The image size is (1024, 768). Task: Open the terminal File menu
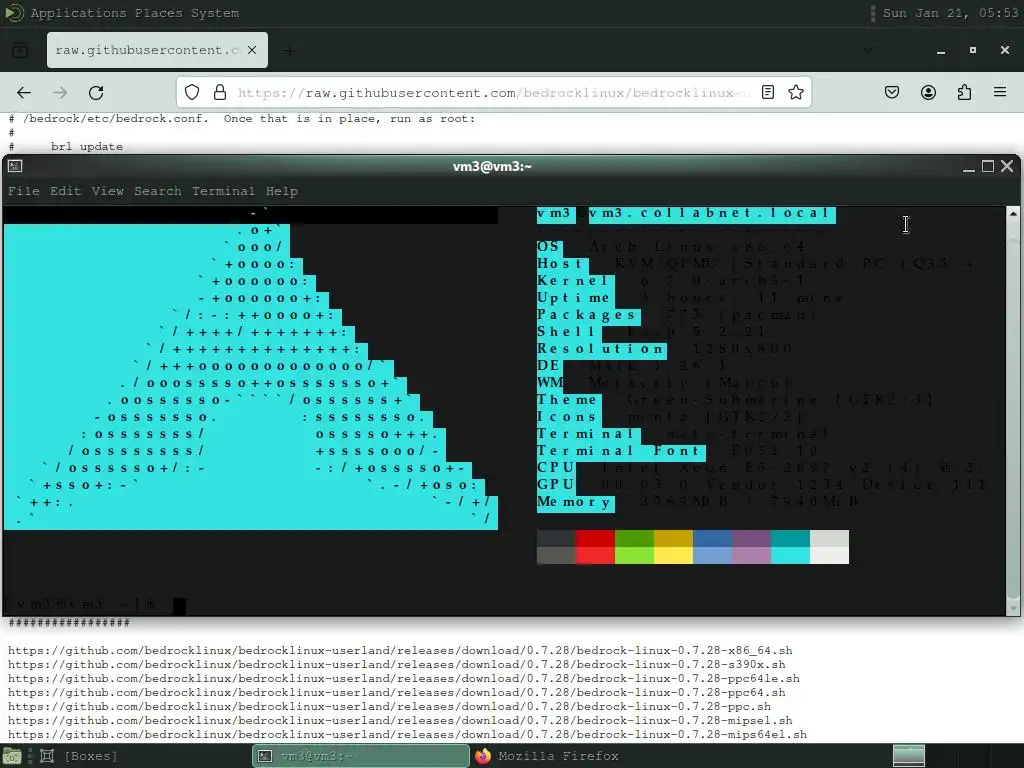(24, 191)
